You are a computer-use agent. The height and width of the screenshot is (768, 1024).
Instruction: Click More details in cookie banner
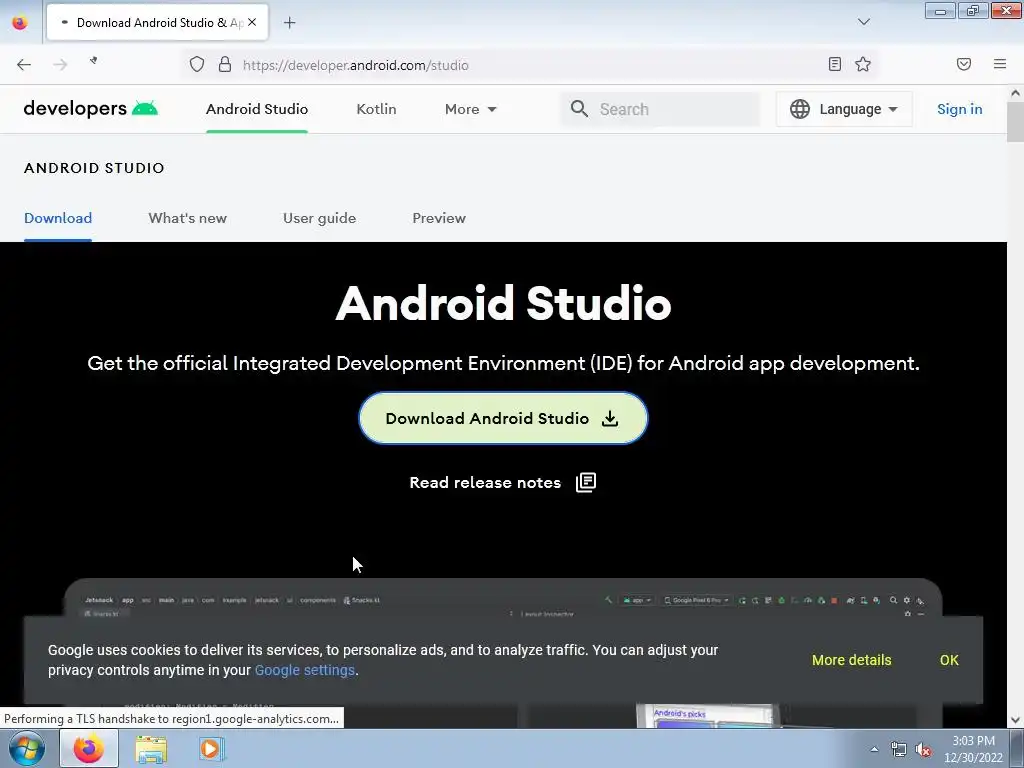[852, 660]
